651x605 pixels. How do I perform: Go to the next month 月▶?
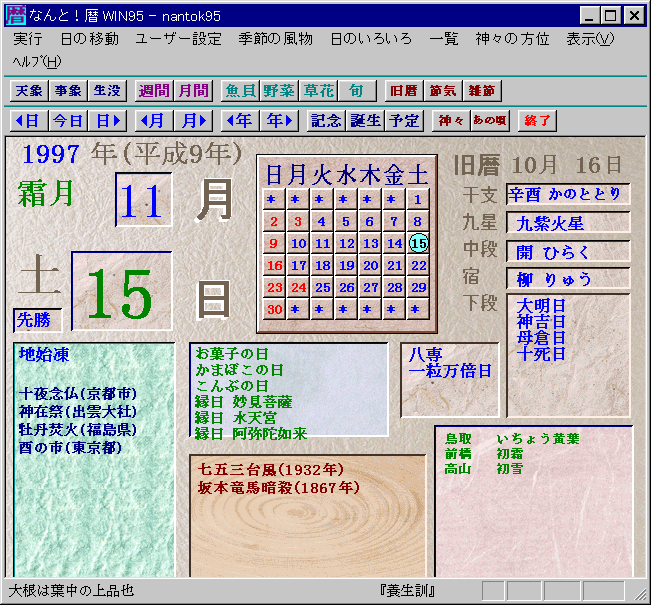click(193, 121)
